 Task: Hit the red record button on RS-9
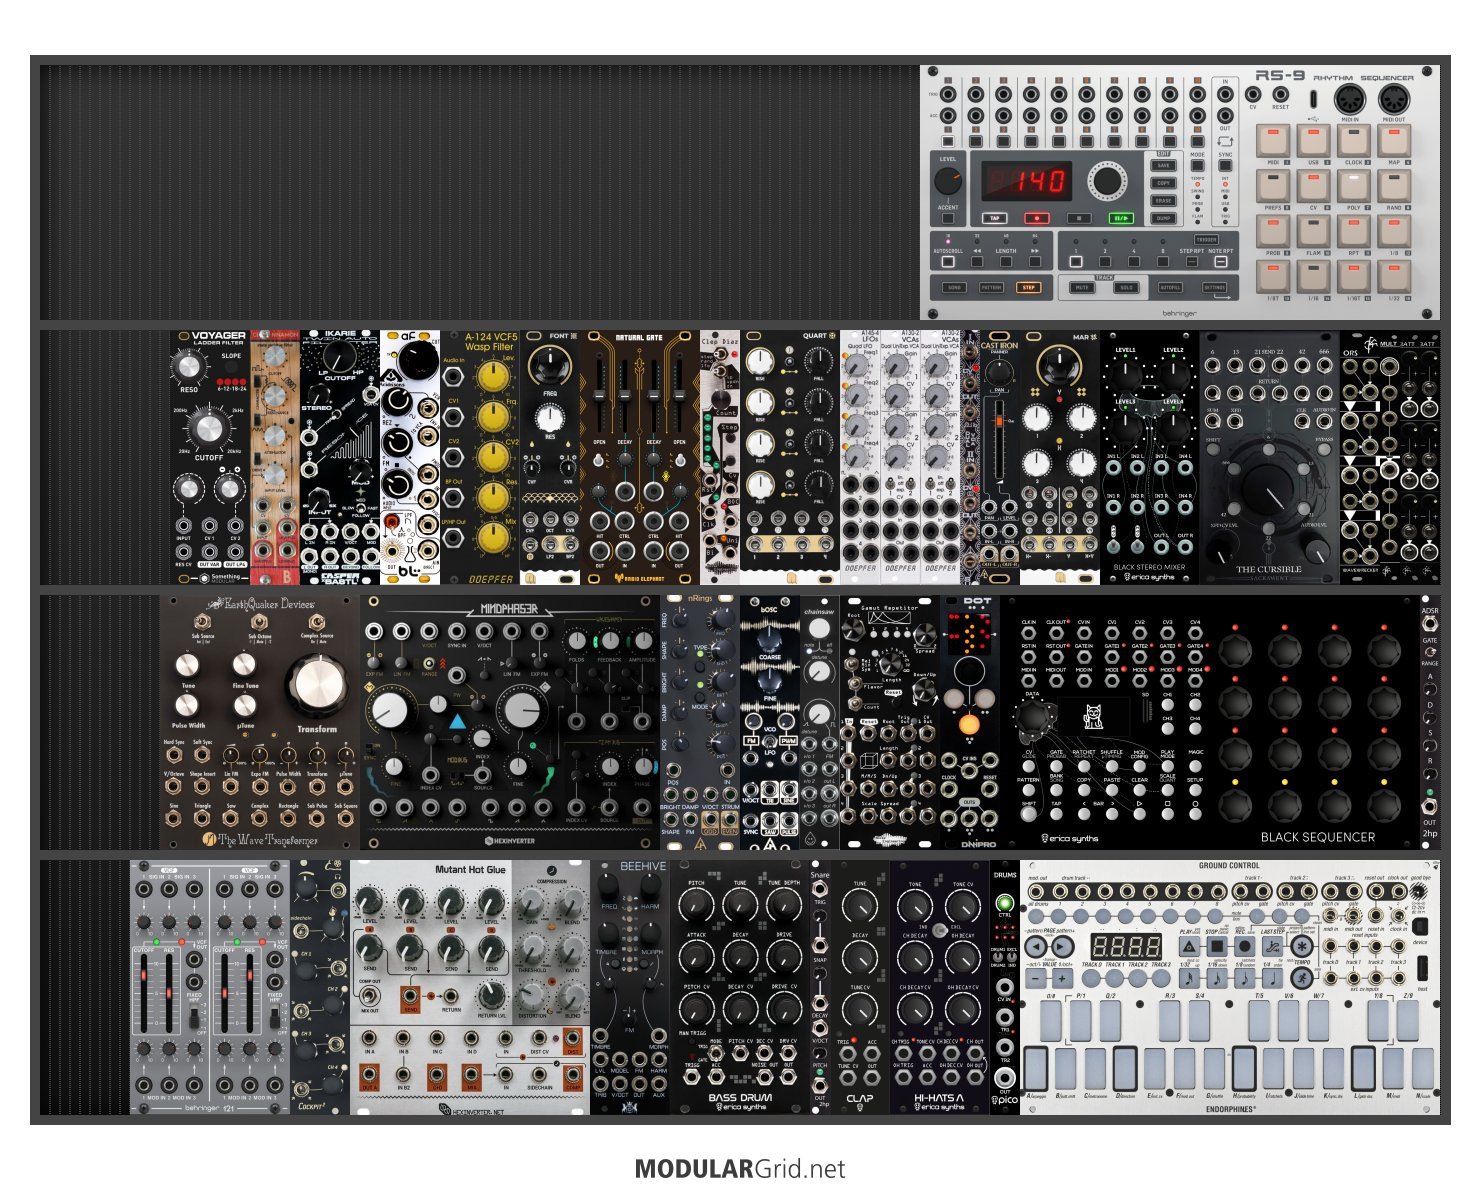coord(1037,218)
